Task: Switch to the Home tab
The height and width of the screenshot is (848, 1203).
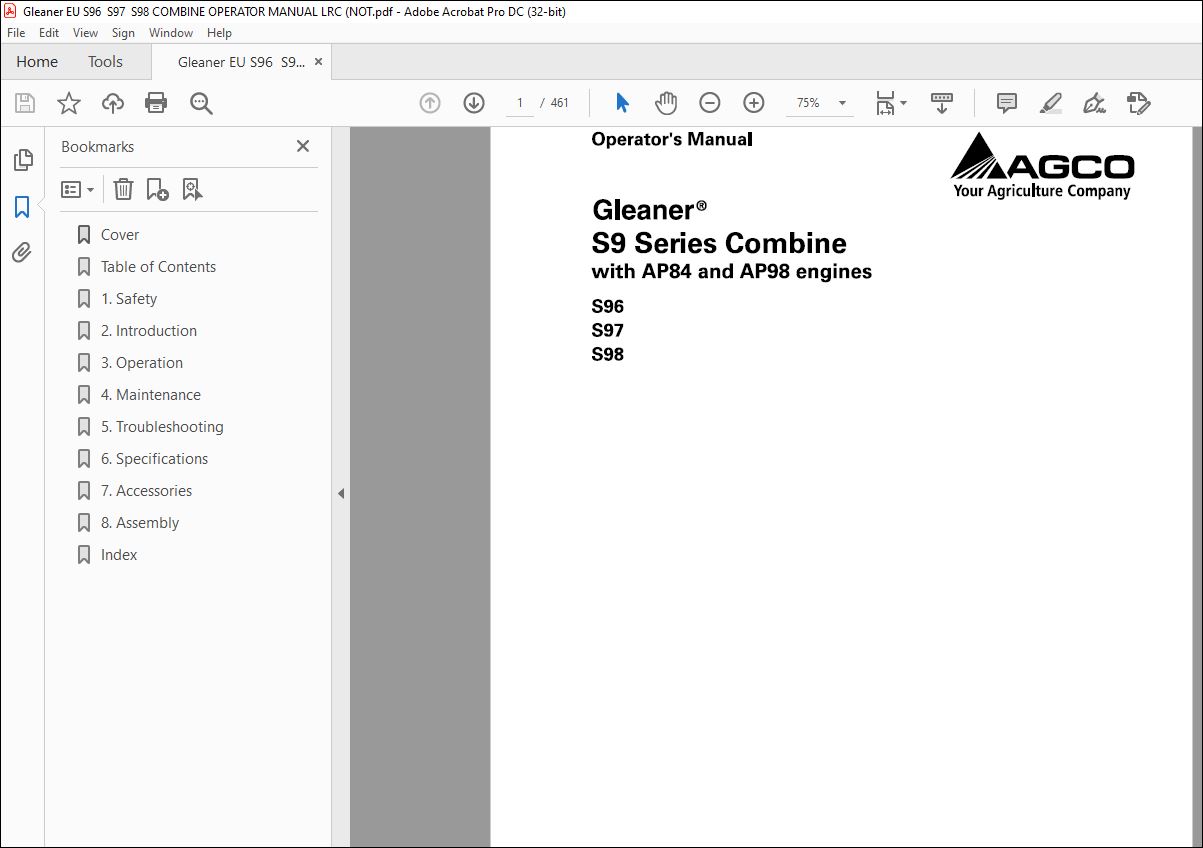Action: click(37, 62)
